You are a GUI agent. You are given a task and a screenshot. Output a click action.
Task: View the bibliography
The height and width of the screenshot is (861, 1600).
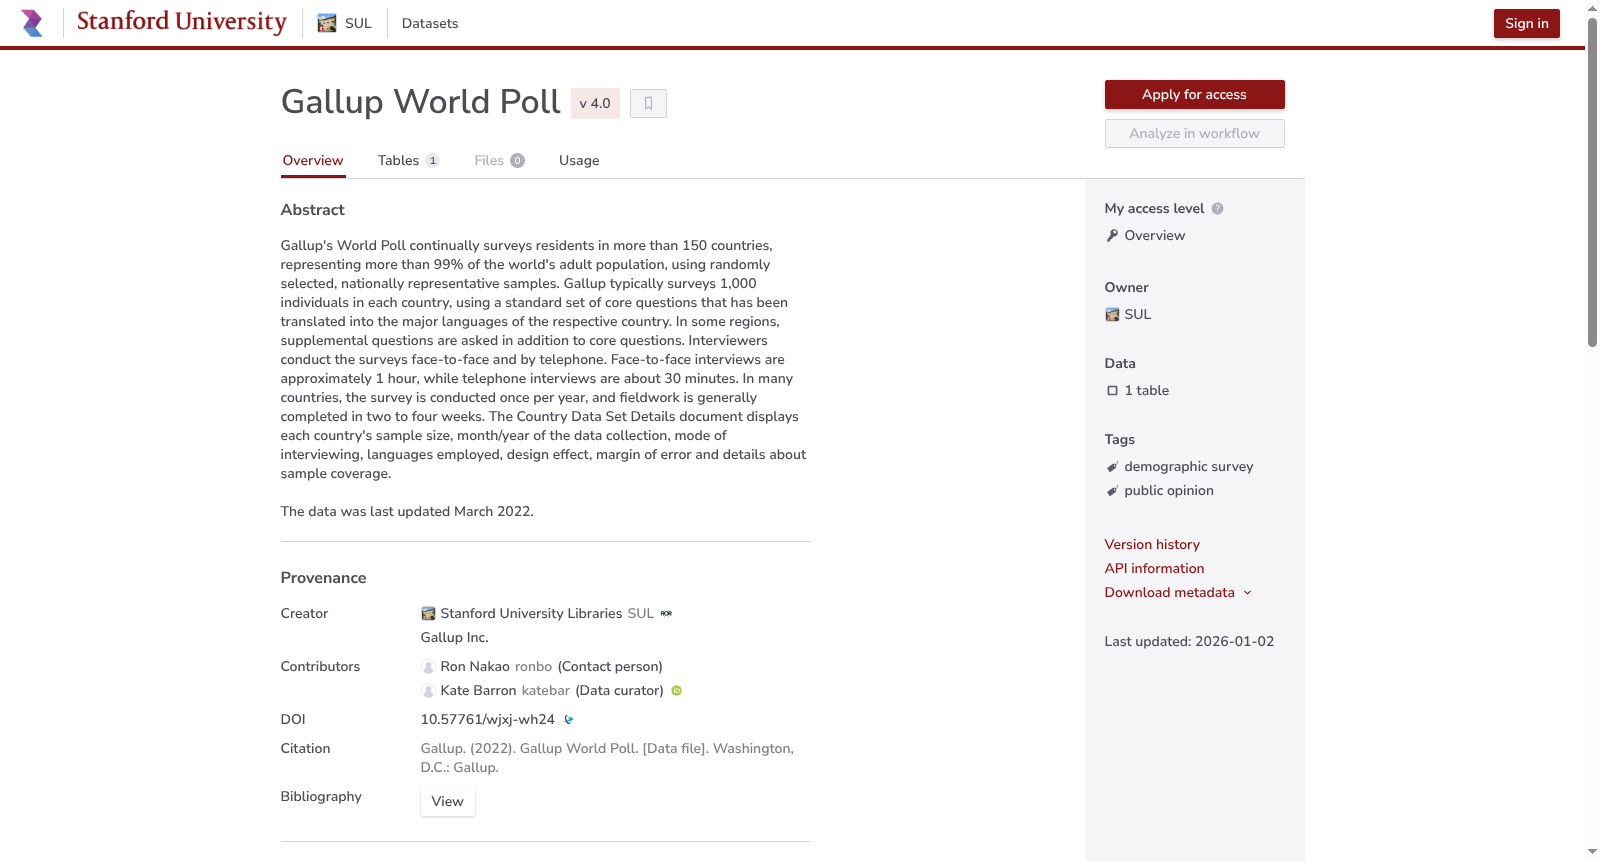[x=447, y=801]
